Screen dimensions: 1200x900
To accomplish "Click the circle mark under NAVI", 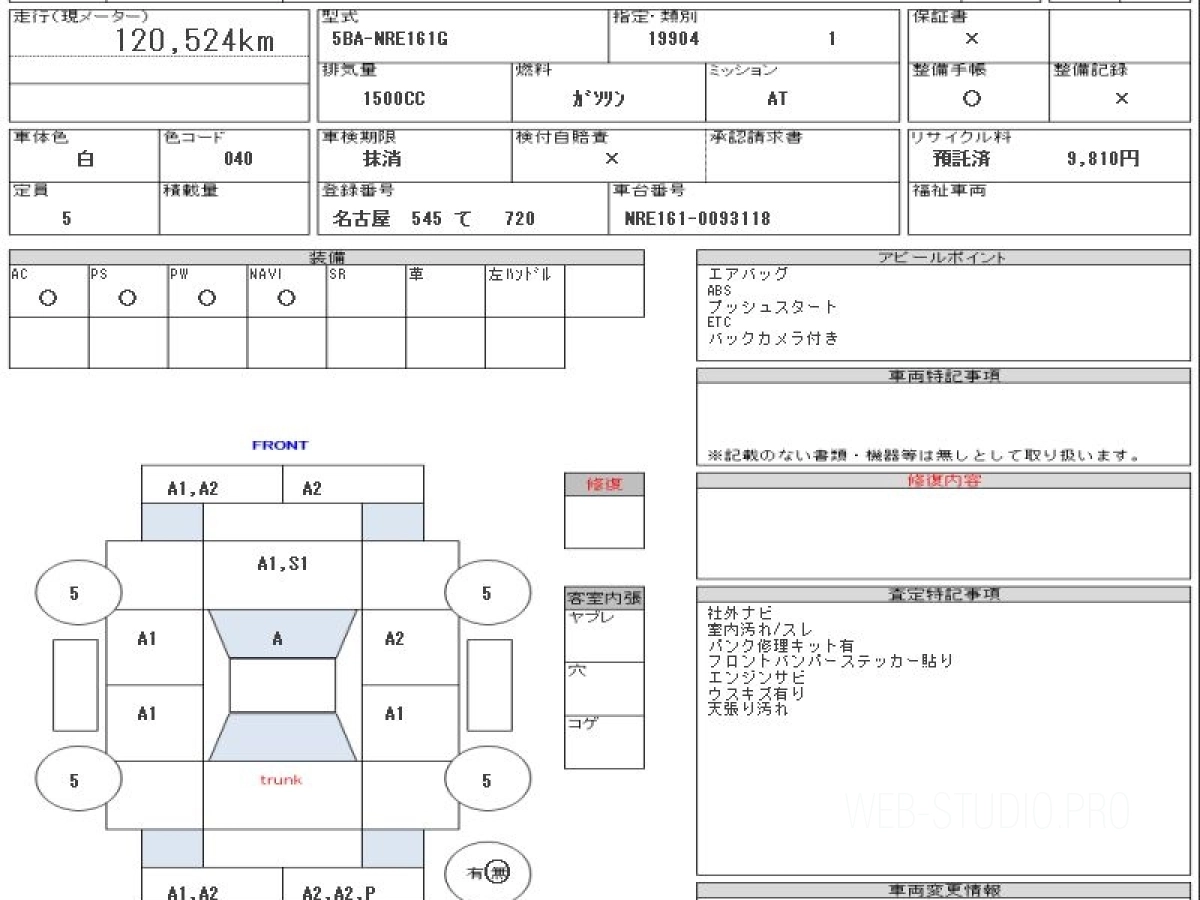I will pyautogui.click(x=286, y=298).
